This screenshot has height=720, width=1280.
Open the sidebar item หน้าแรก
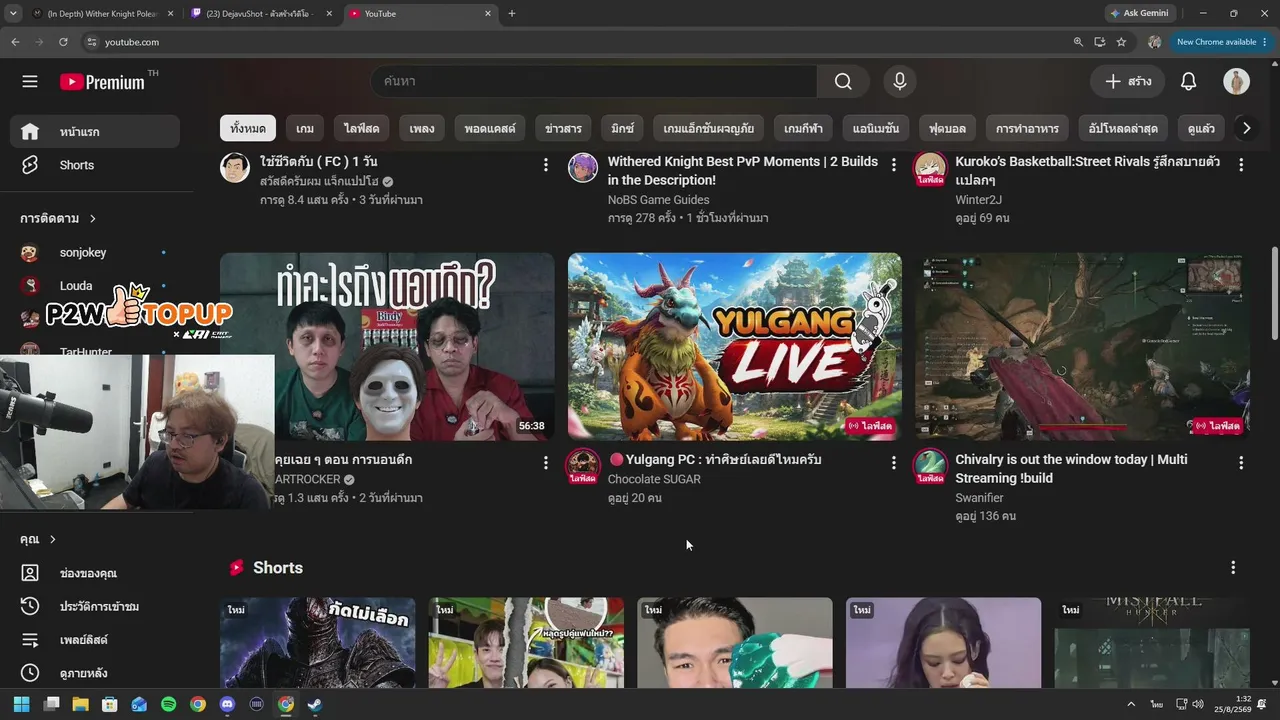pyautogui.click(x=95, y=131)
